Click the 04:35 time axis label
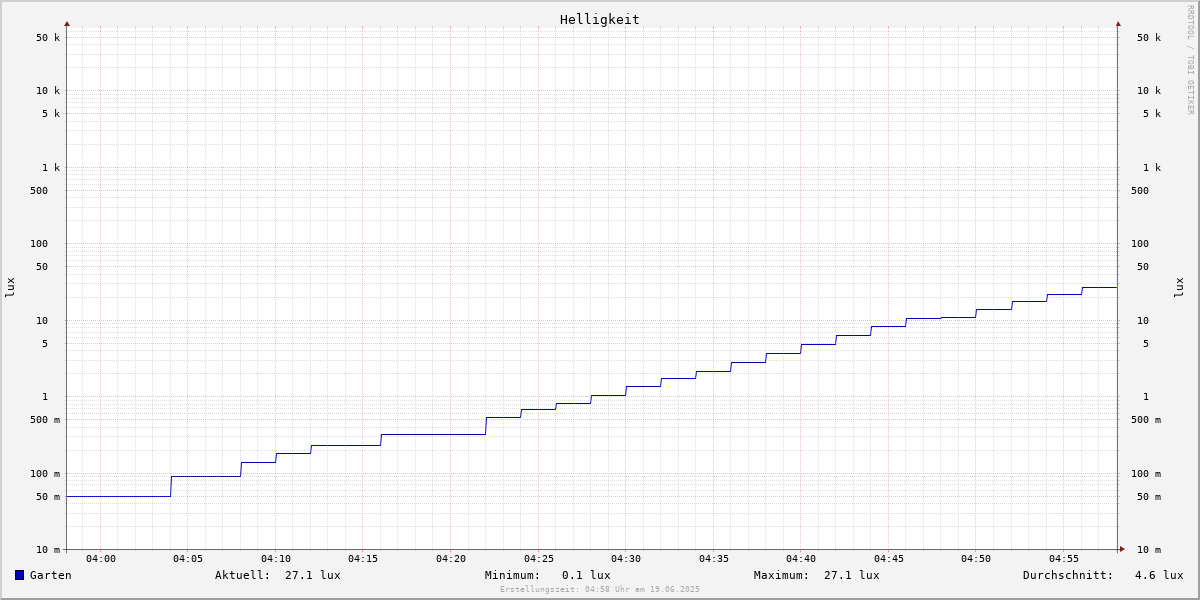This screenshot has width=1200, height=600. point(714,558)
